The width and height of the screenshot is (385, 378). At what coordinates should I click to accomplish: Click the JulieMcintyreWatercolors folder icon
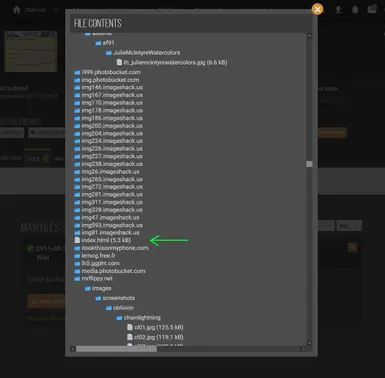click(x=109, y=53)
